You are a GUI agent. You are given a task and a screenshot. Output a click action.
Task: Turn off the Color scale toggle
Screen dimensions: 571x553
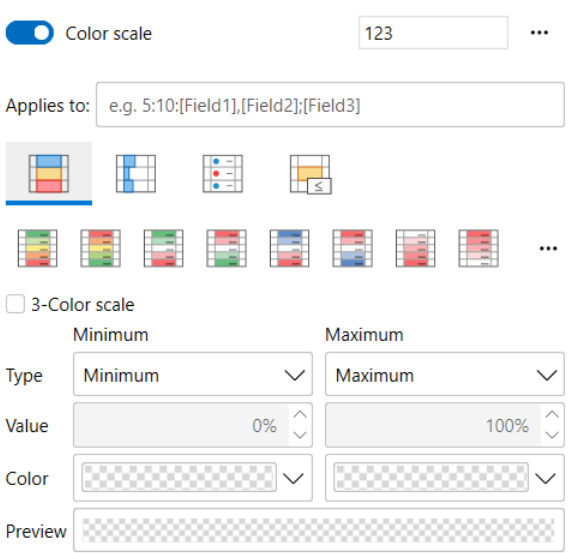pyautogui.click(x=30, y=33)
